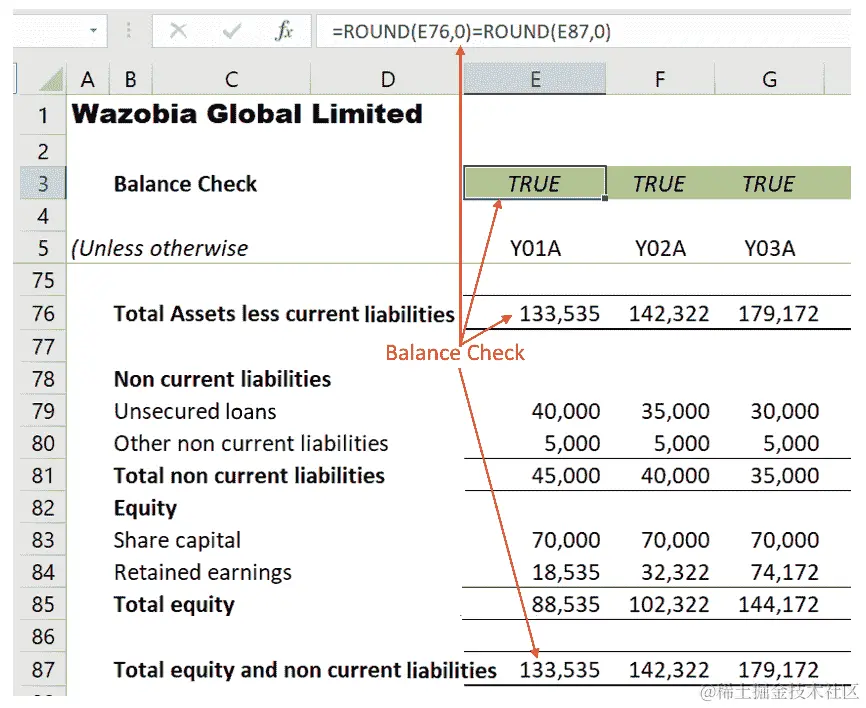Select column F header
This screenshot has width=866, height=708.
point(660,79)
